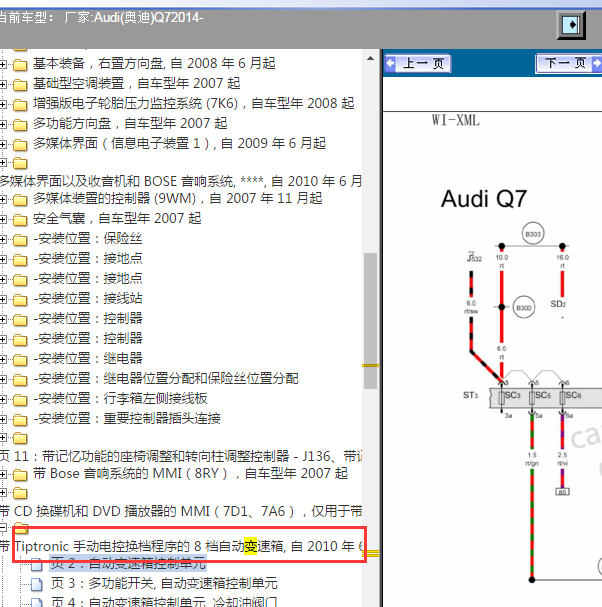
Task: Open 页 2：自动变速箱控制单元 page
Action: click(x=128, y=563)
